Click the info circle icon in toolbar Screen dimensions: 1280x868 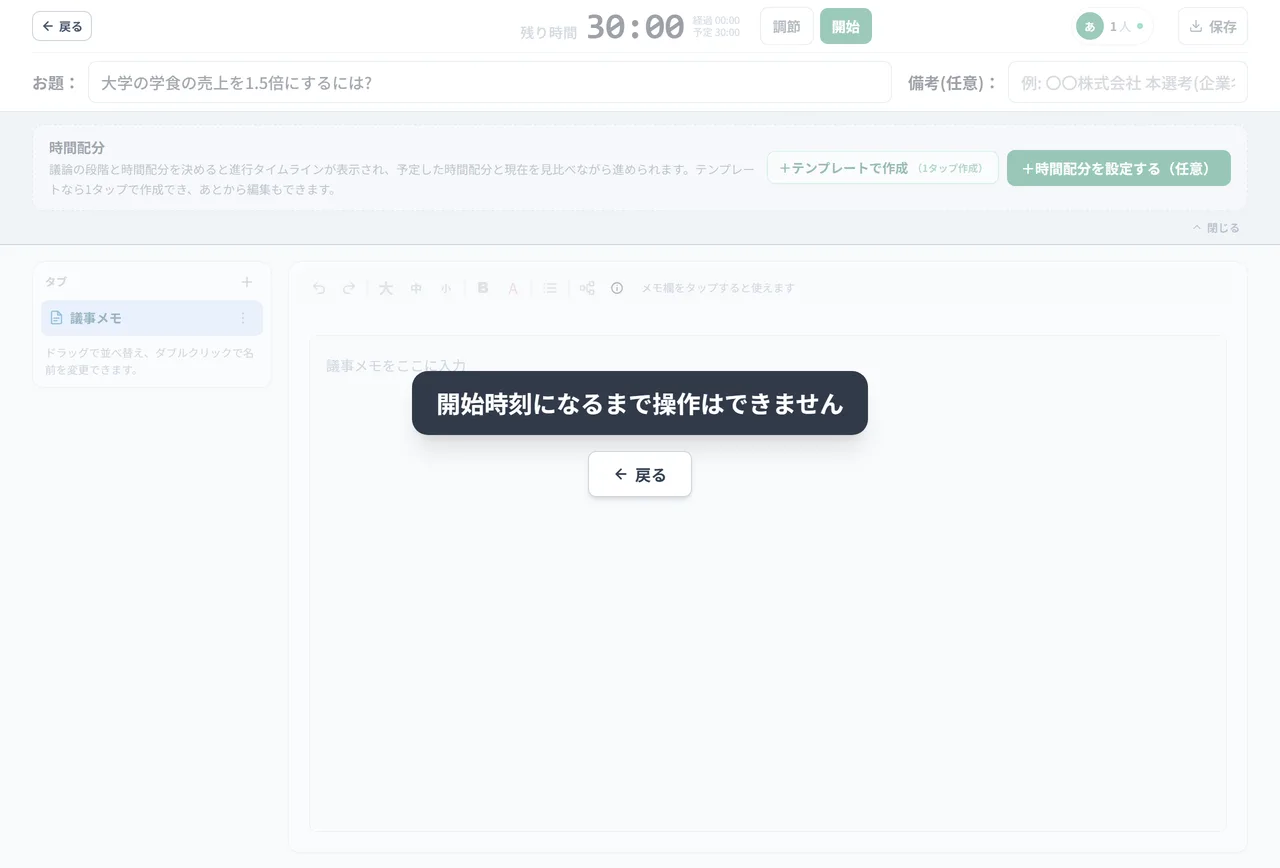click(x=617, y=288)
